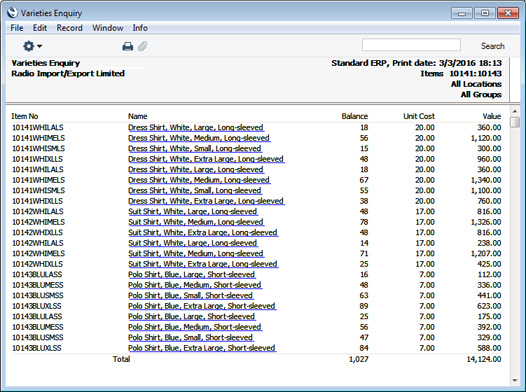Open the Window menu
Screen dimensions: 526x392
coord(108,28)
